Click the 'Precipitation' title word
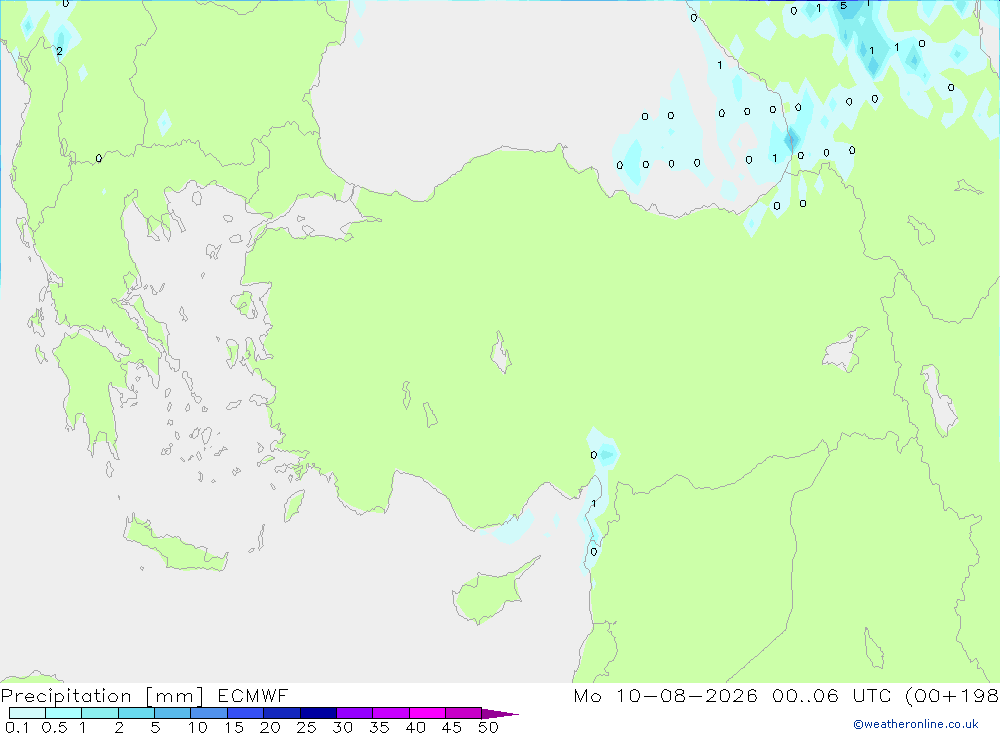The image size is (1000, 733). point(66,696)
